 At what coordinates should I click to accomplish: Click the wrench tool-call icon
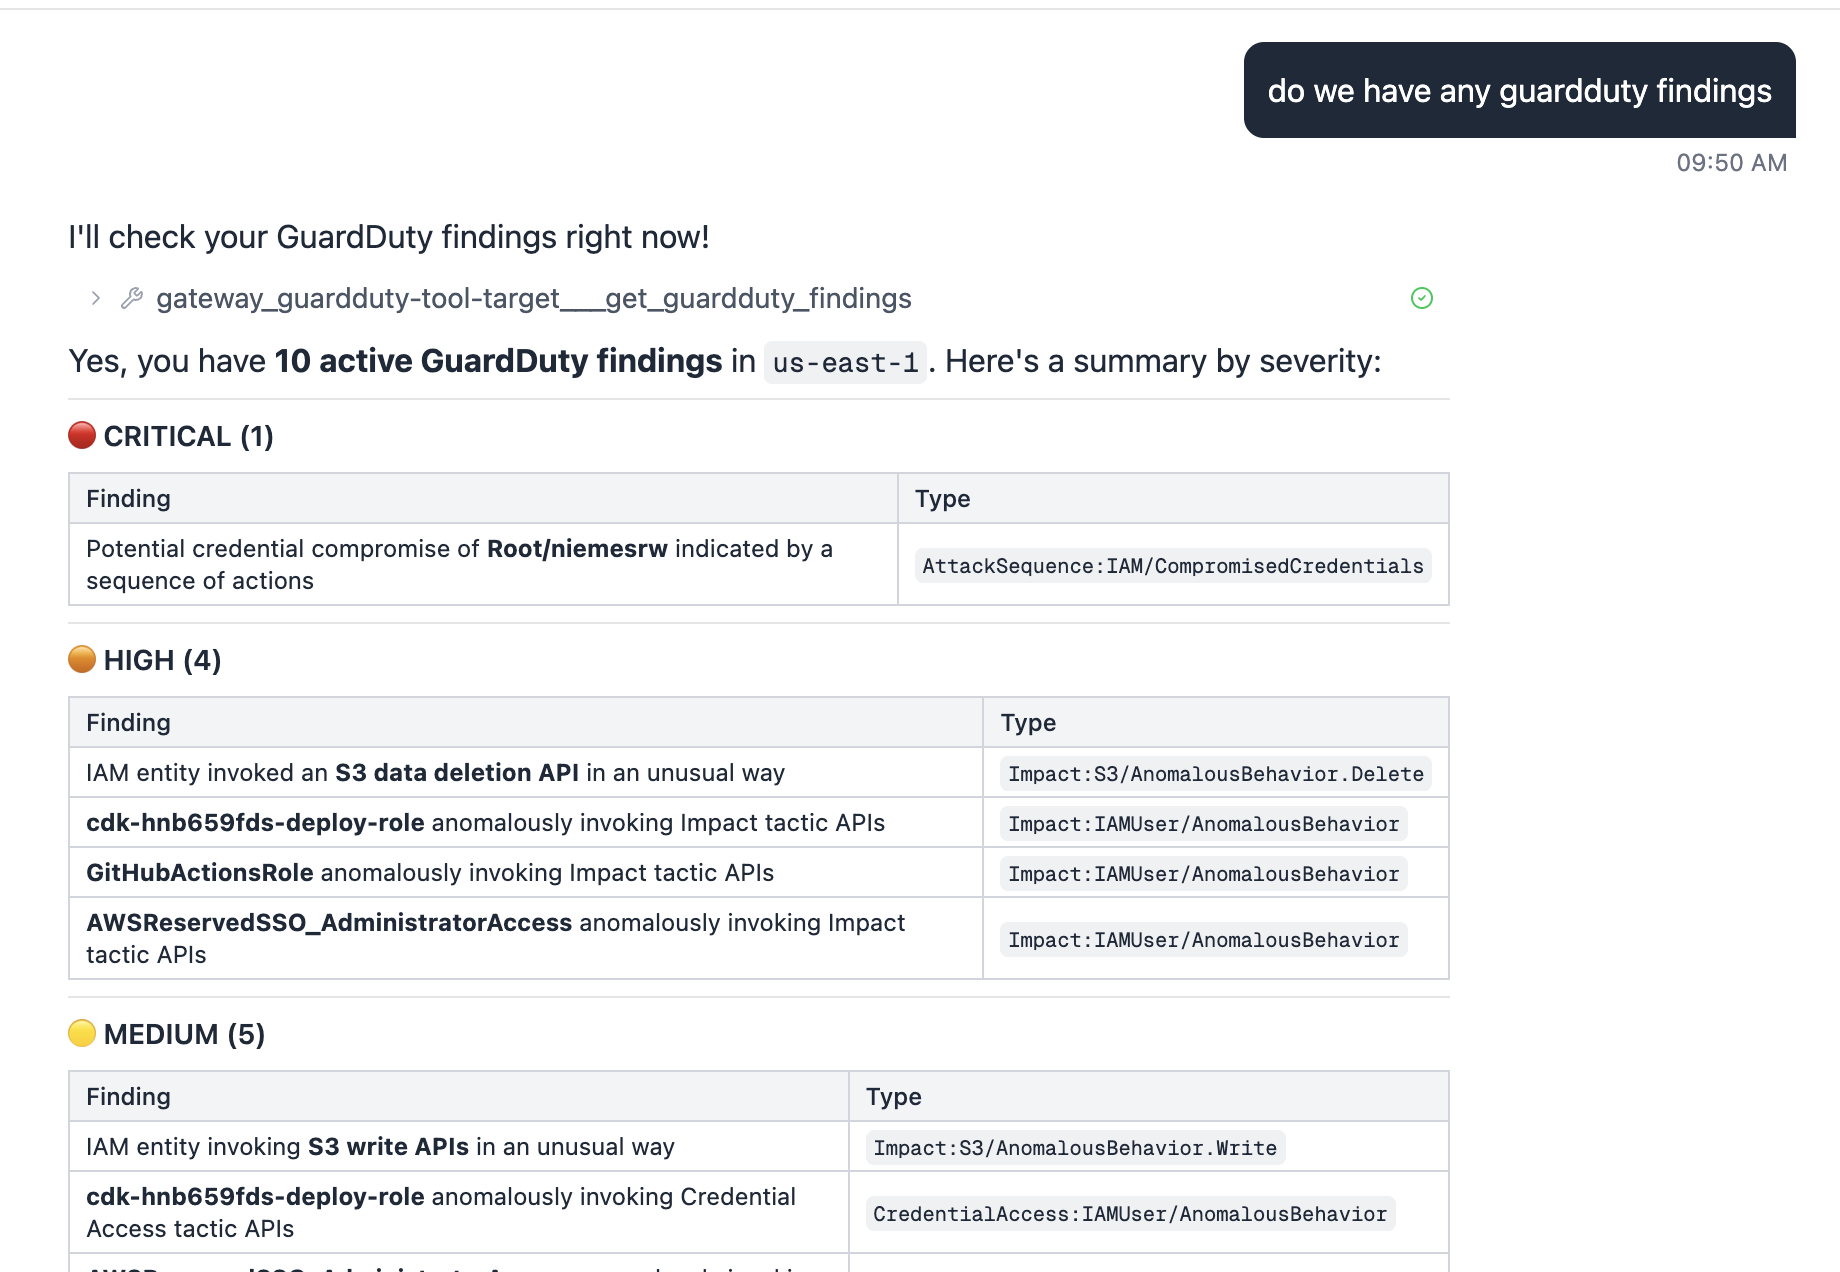[131, 298]
